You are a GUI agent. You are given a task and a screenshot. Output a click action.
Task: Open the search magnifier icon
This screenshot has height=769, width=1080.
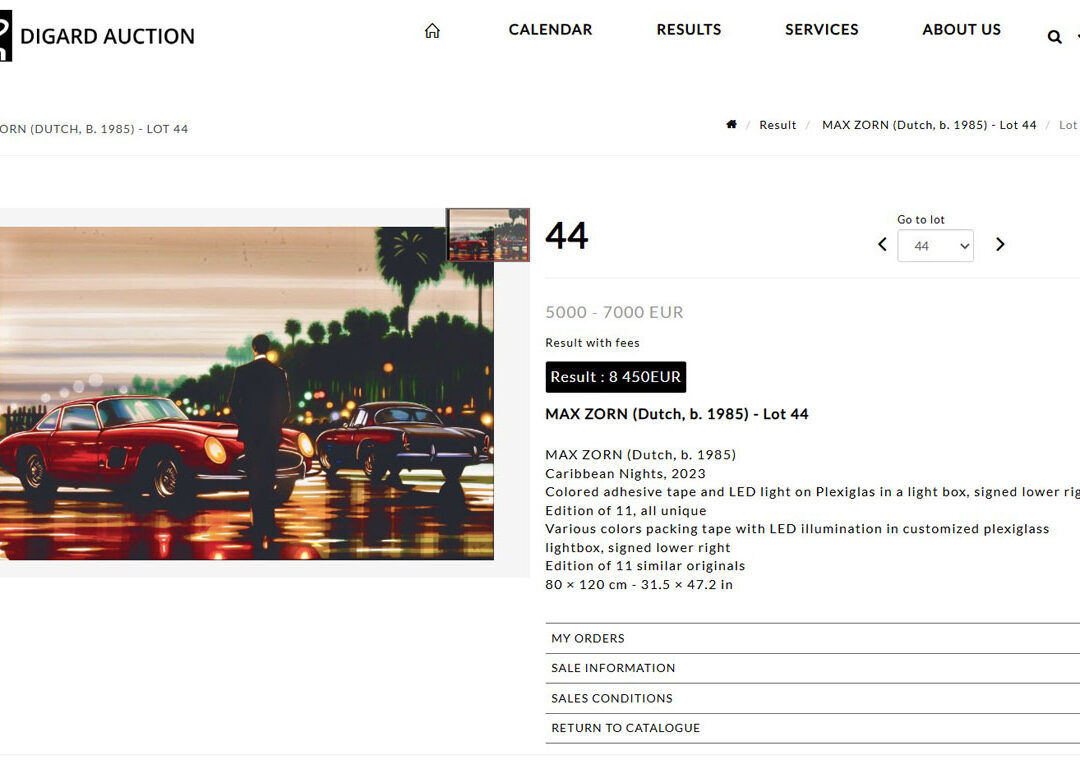pos(1054,37)
